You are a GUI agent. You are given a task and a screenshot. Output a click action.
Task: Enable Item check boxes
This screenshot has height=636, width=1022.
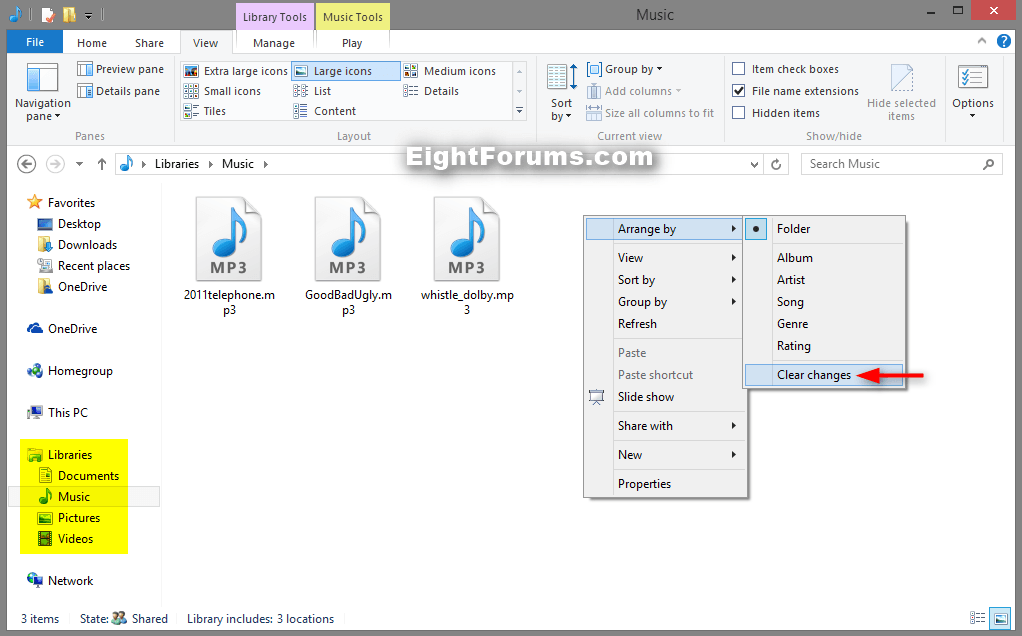pos(739,69)
